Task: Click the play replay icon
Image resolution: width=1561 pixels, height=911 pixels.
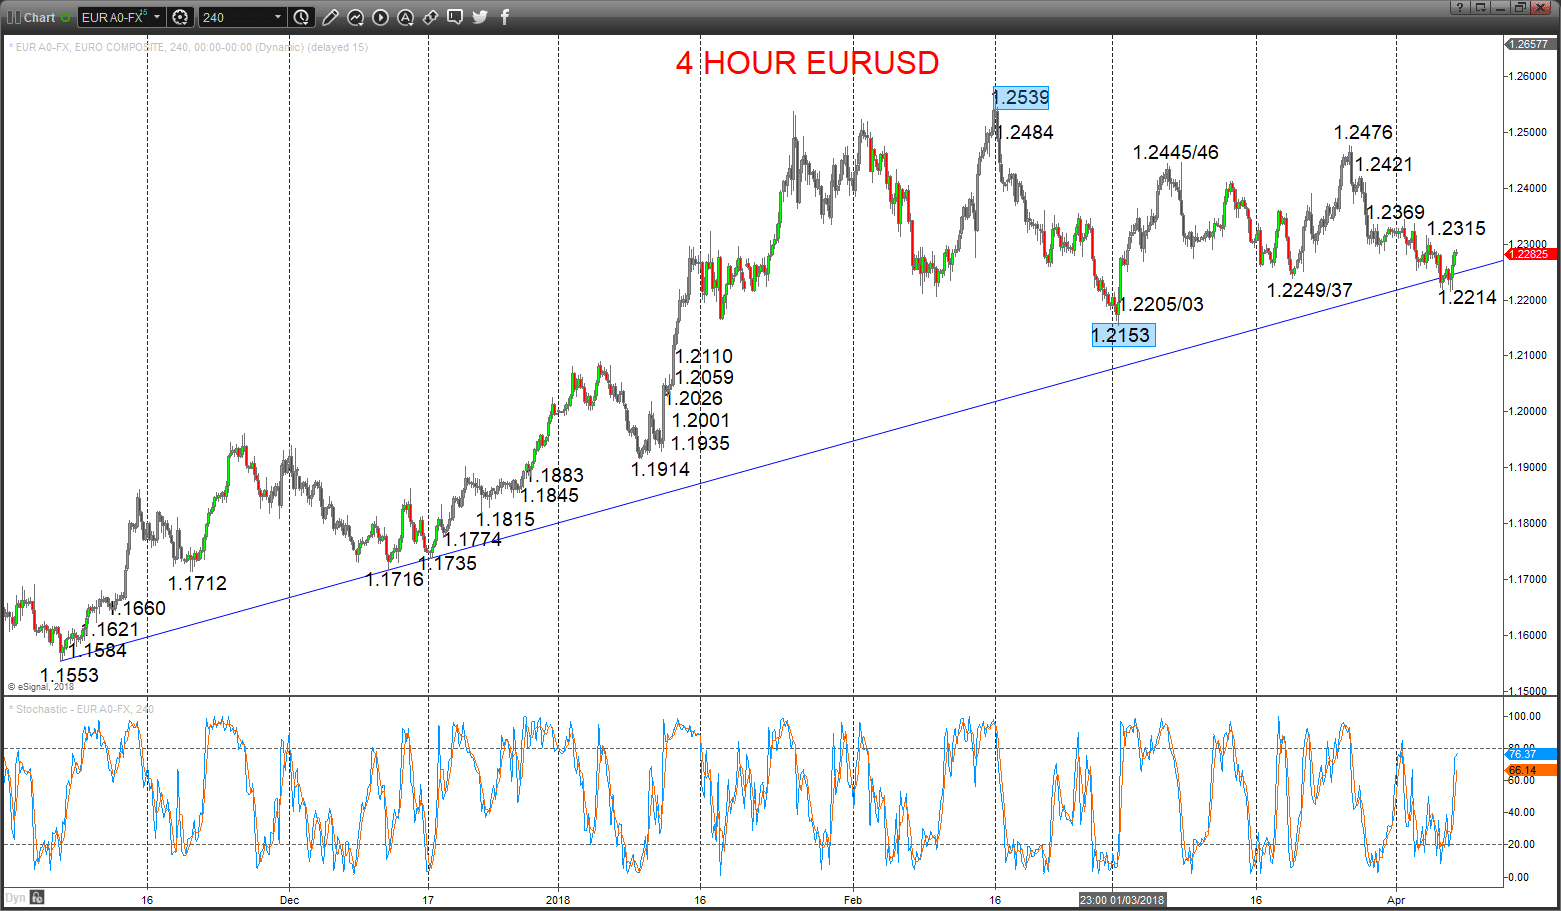Action: tap(380, 17)
